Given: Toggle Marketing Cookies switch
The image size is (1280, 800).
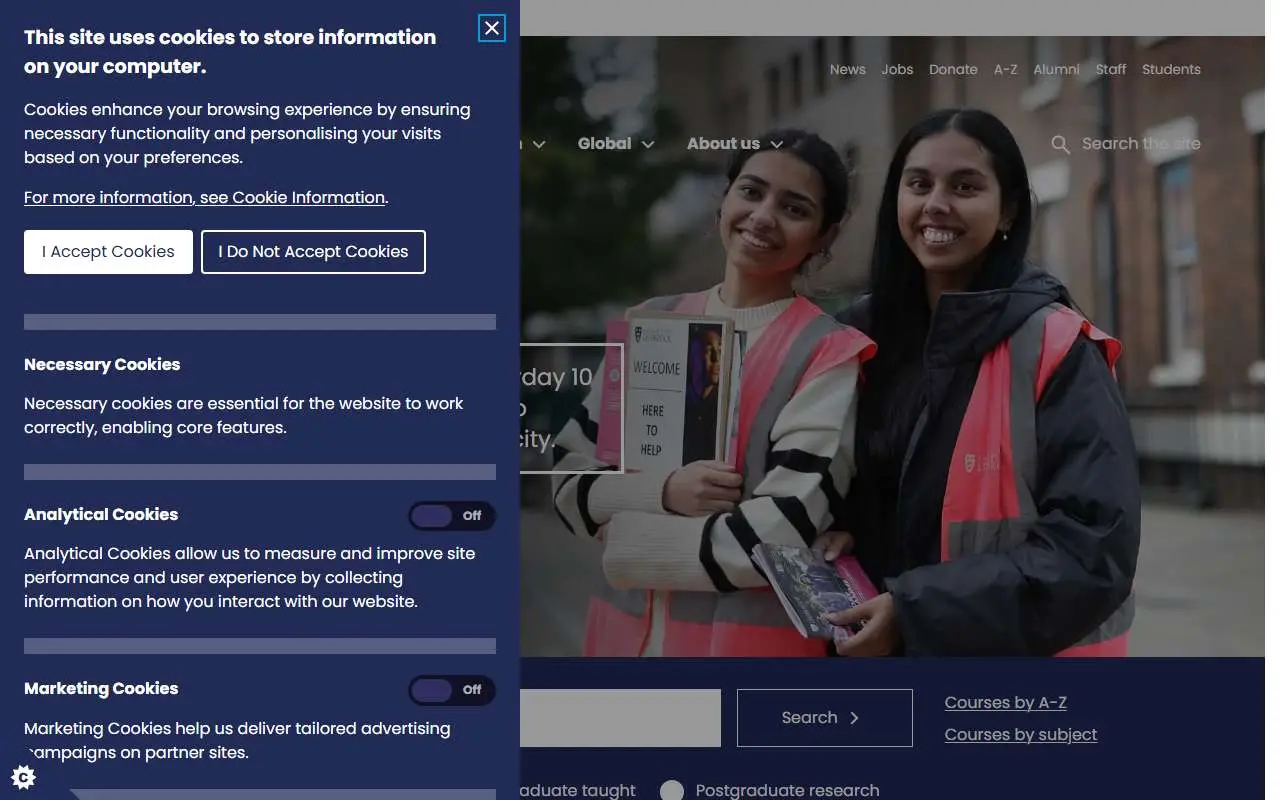Looking at the screenshot, I should point(452,690).
